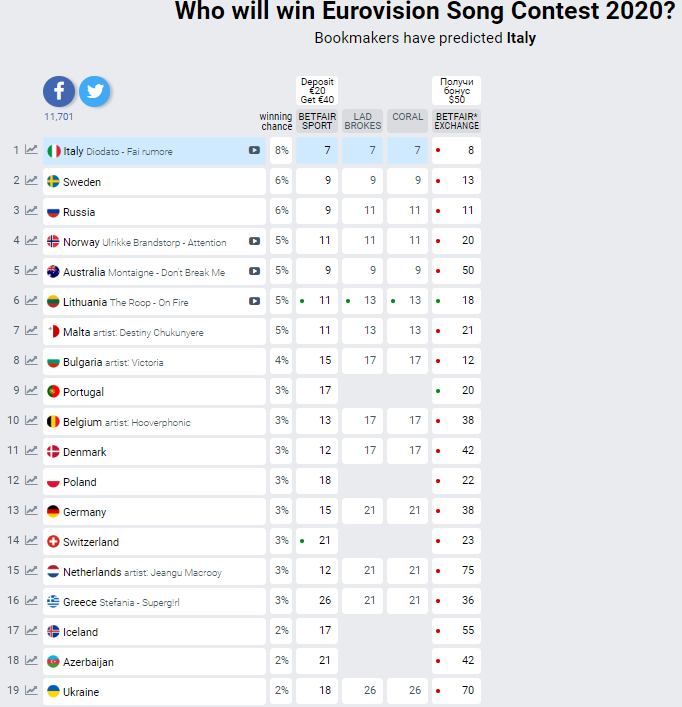The image size is (682, 707).
Task: Click Switzerland's Betfair Sport odds of 21
Action: point(317,540)
